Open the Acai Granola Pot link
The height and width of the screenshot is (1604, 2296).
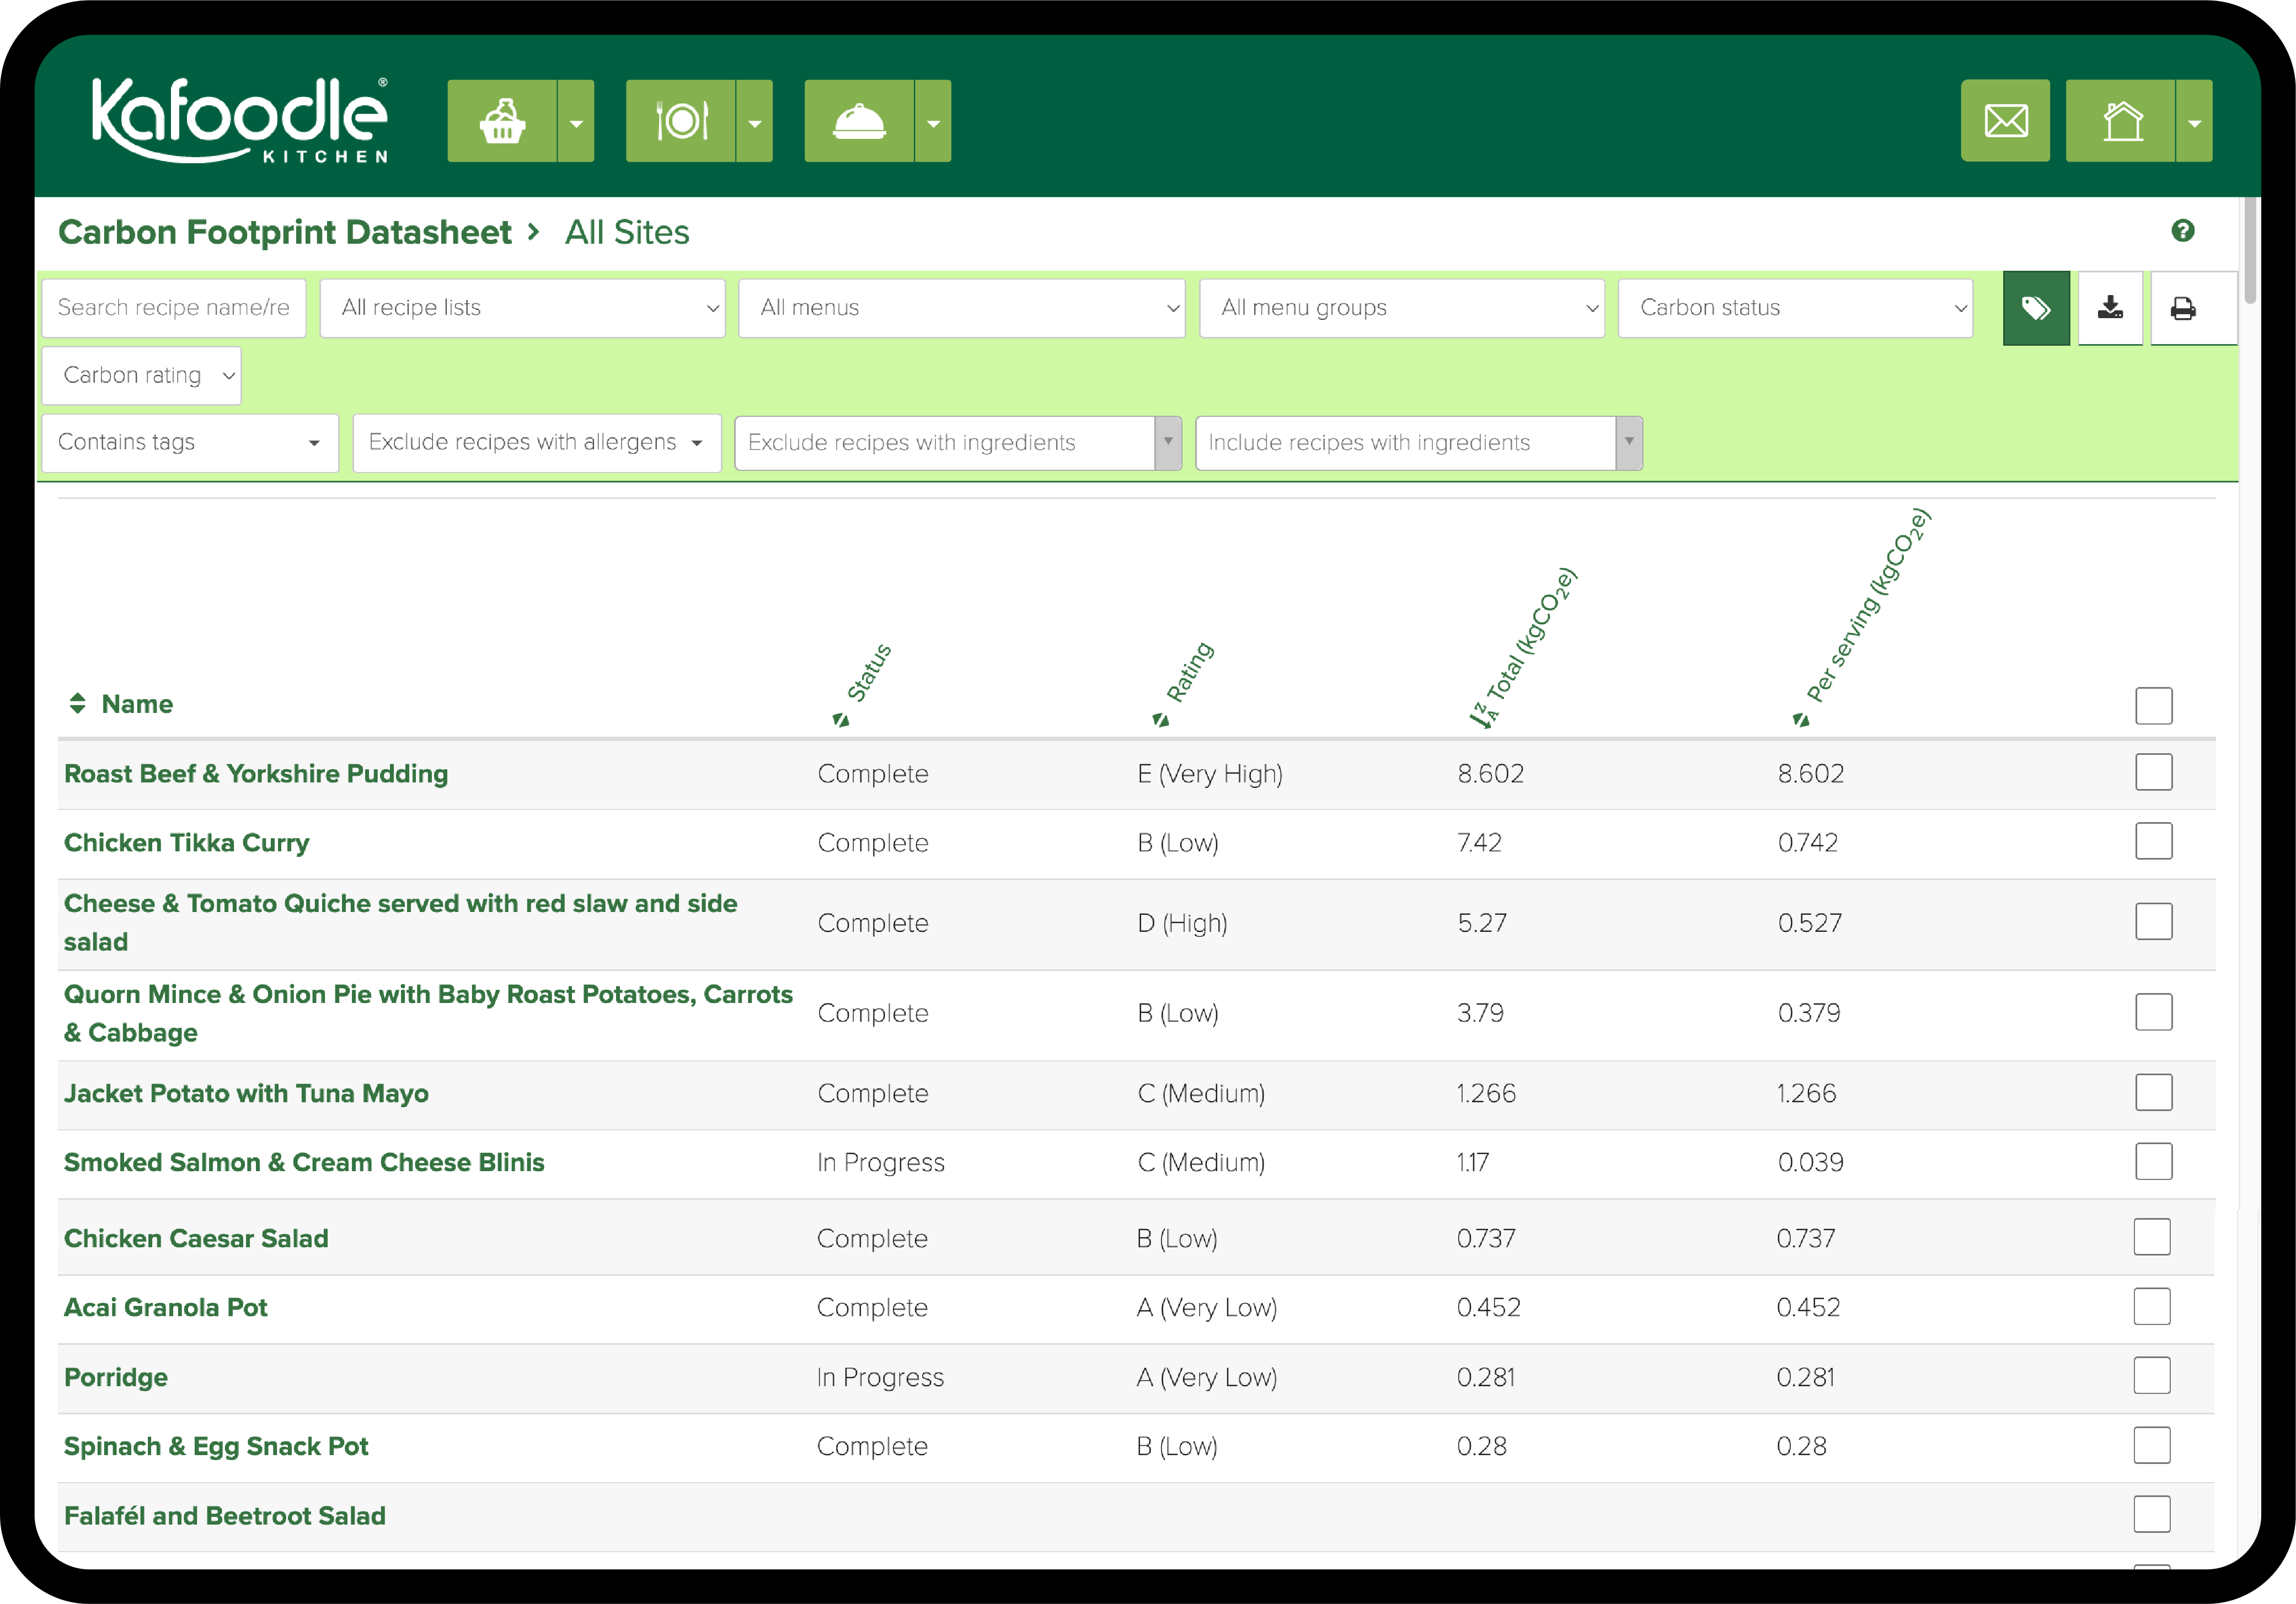tap(166, 1307)
